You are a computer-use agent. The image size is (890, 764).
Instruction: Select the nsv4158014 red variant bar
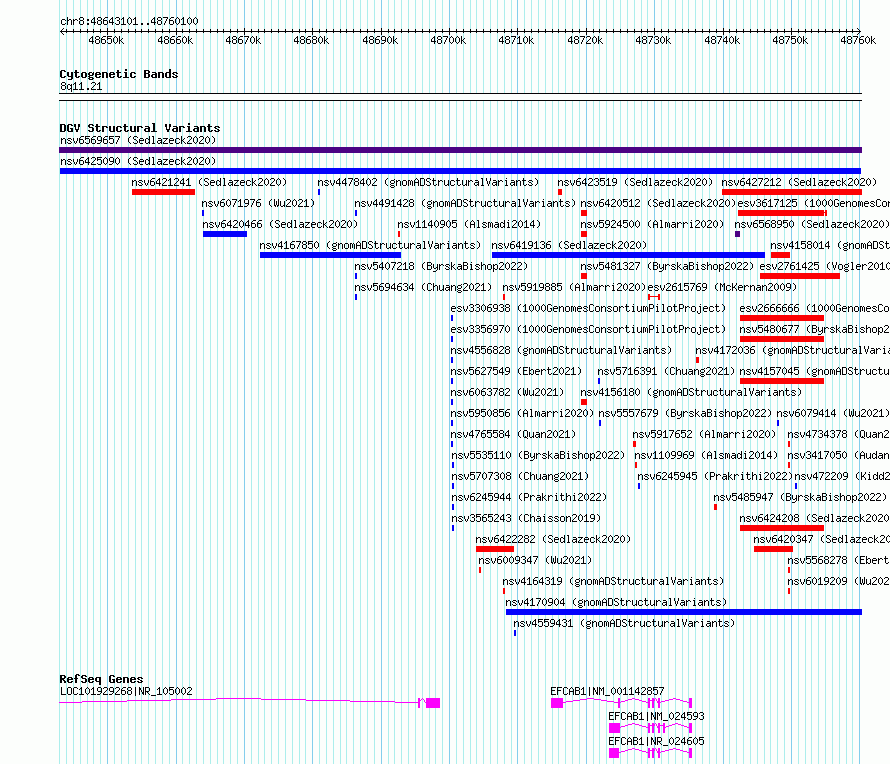tap(780, 255)
